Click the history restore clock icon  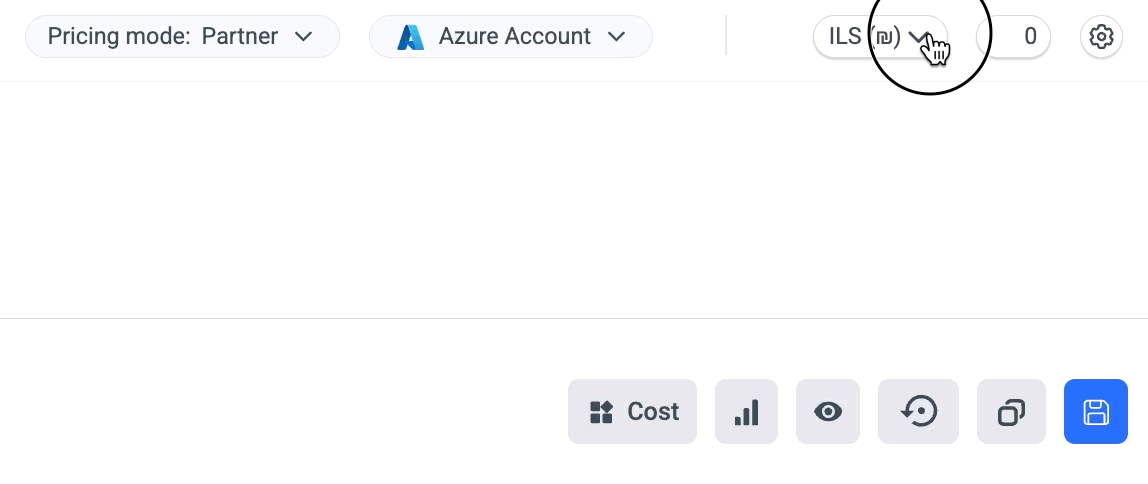918,412
